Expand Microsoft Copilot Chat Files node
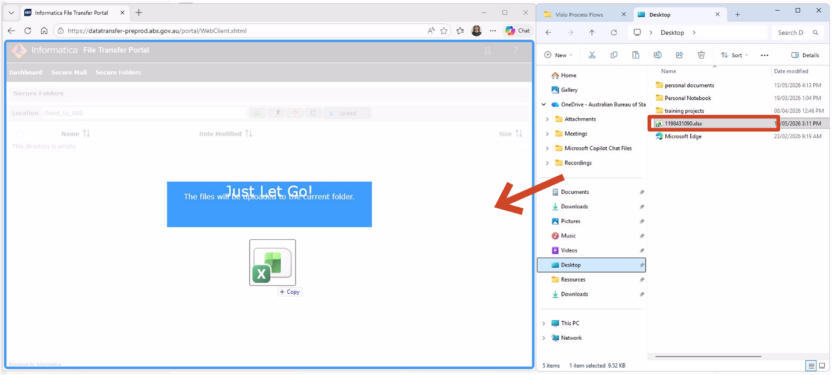This screenshot has height=375, width=832. click(547, 149)
